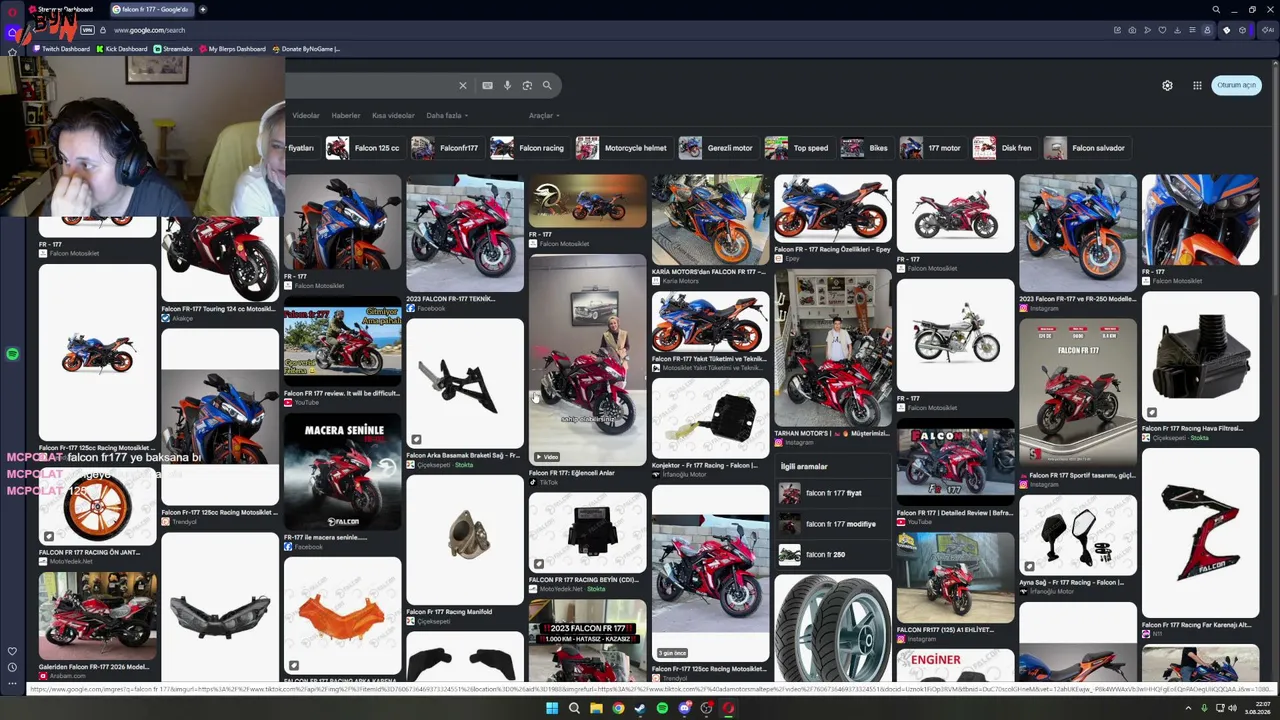Image resolution: width=1280 pixels, height=720 pixels.
Task: Expand the Daha fazla menu
Action: point(447,116)
